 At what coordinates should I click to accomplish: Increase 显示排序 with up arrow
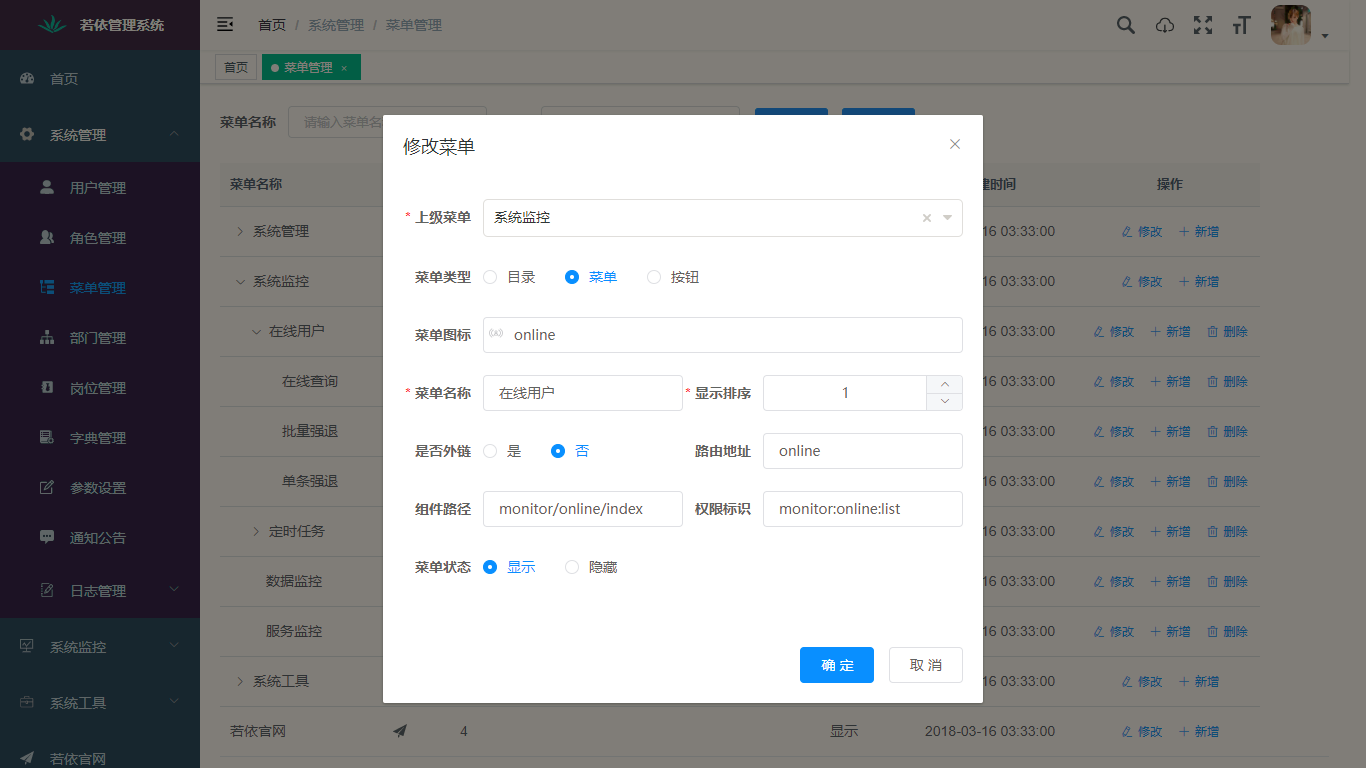(x=945, y=384)
